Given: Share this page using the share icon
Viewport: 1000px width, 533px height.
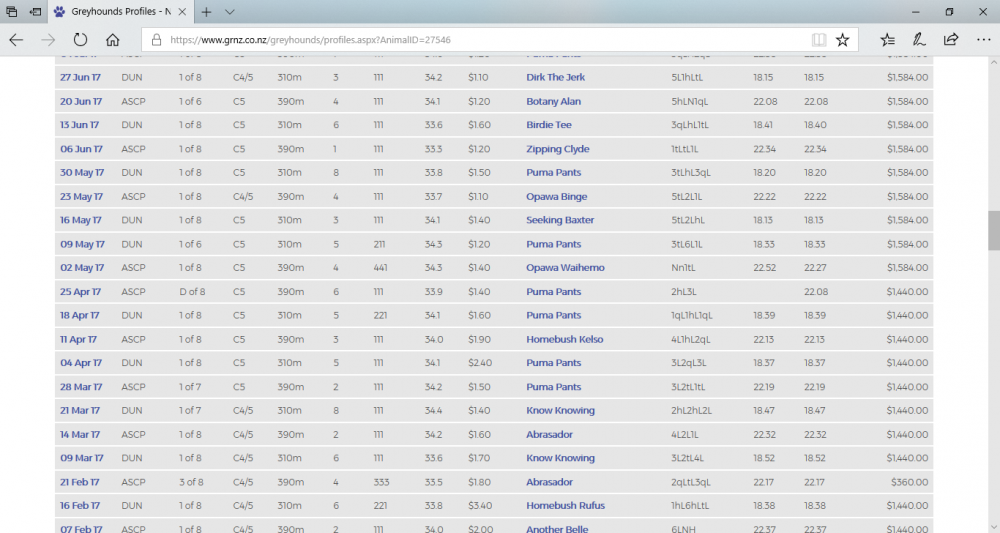Looking at the screenshot, I should click(x=950, y=40).
